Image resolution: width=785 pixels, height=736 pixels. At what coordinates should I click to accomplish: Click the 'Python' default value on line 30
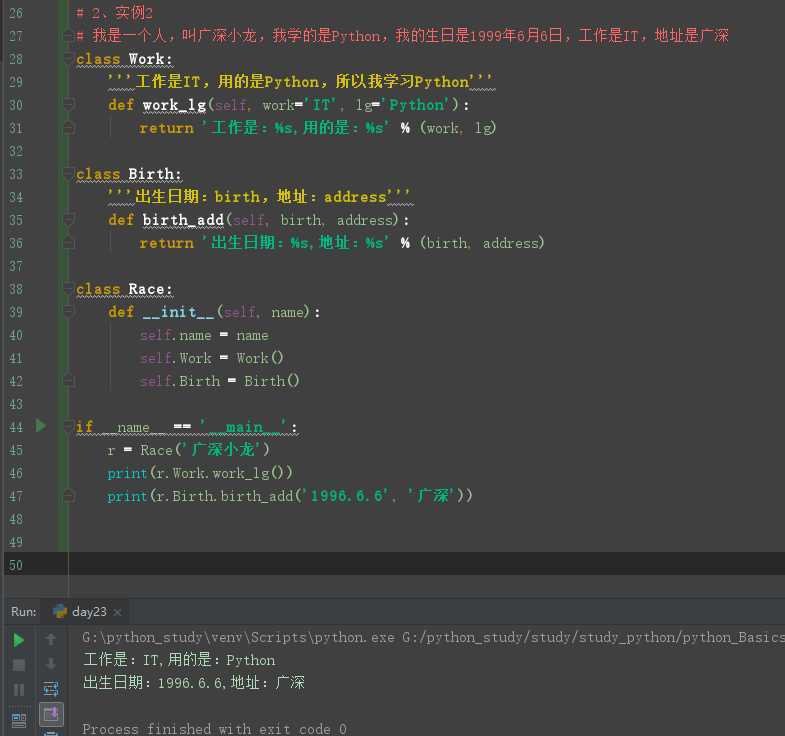coord(417,105)
